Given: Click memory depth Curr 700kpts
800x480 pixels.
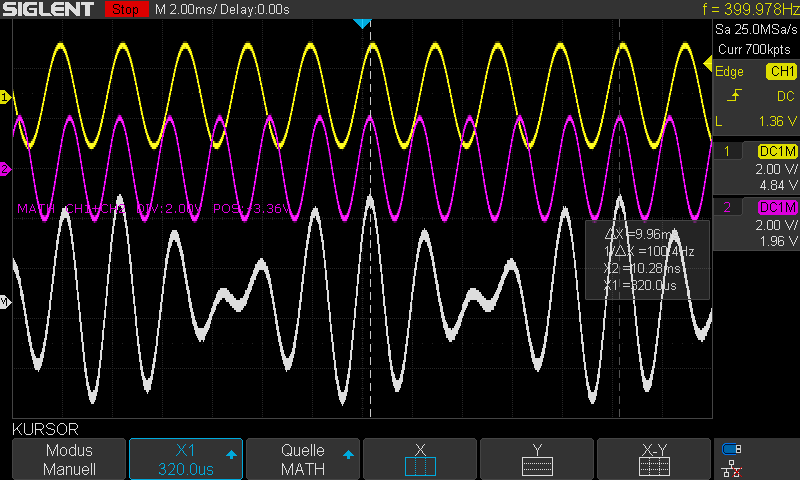Looking at the screenshot, I should tap(754, 49).
